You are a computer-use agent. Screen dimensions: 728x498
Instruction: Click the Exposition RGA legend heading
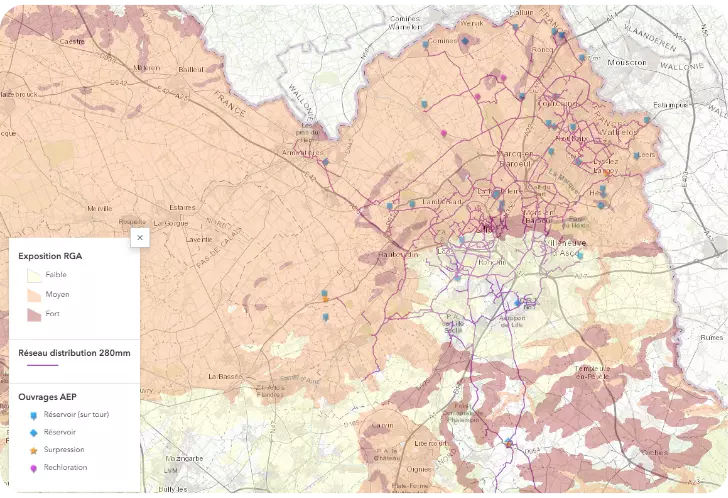50,256
